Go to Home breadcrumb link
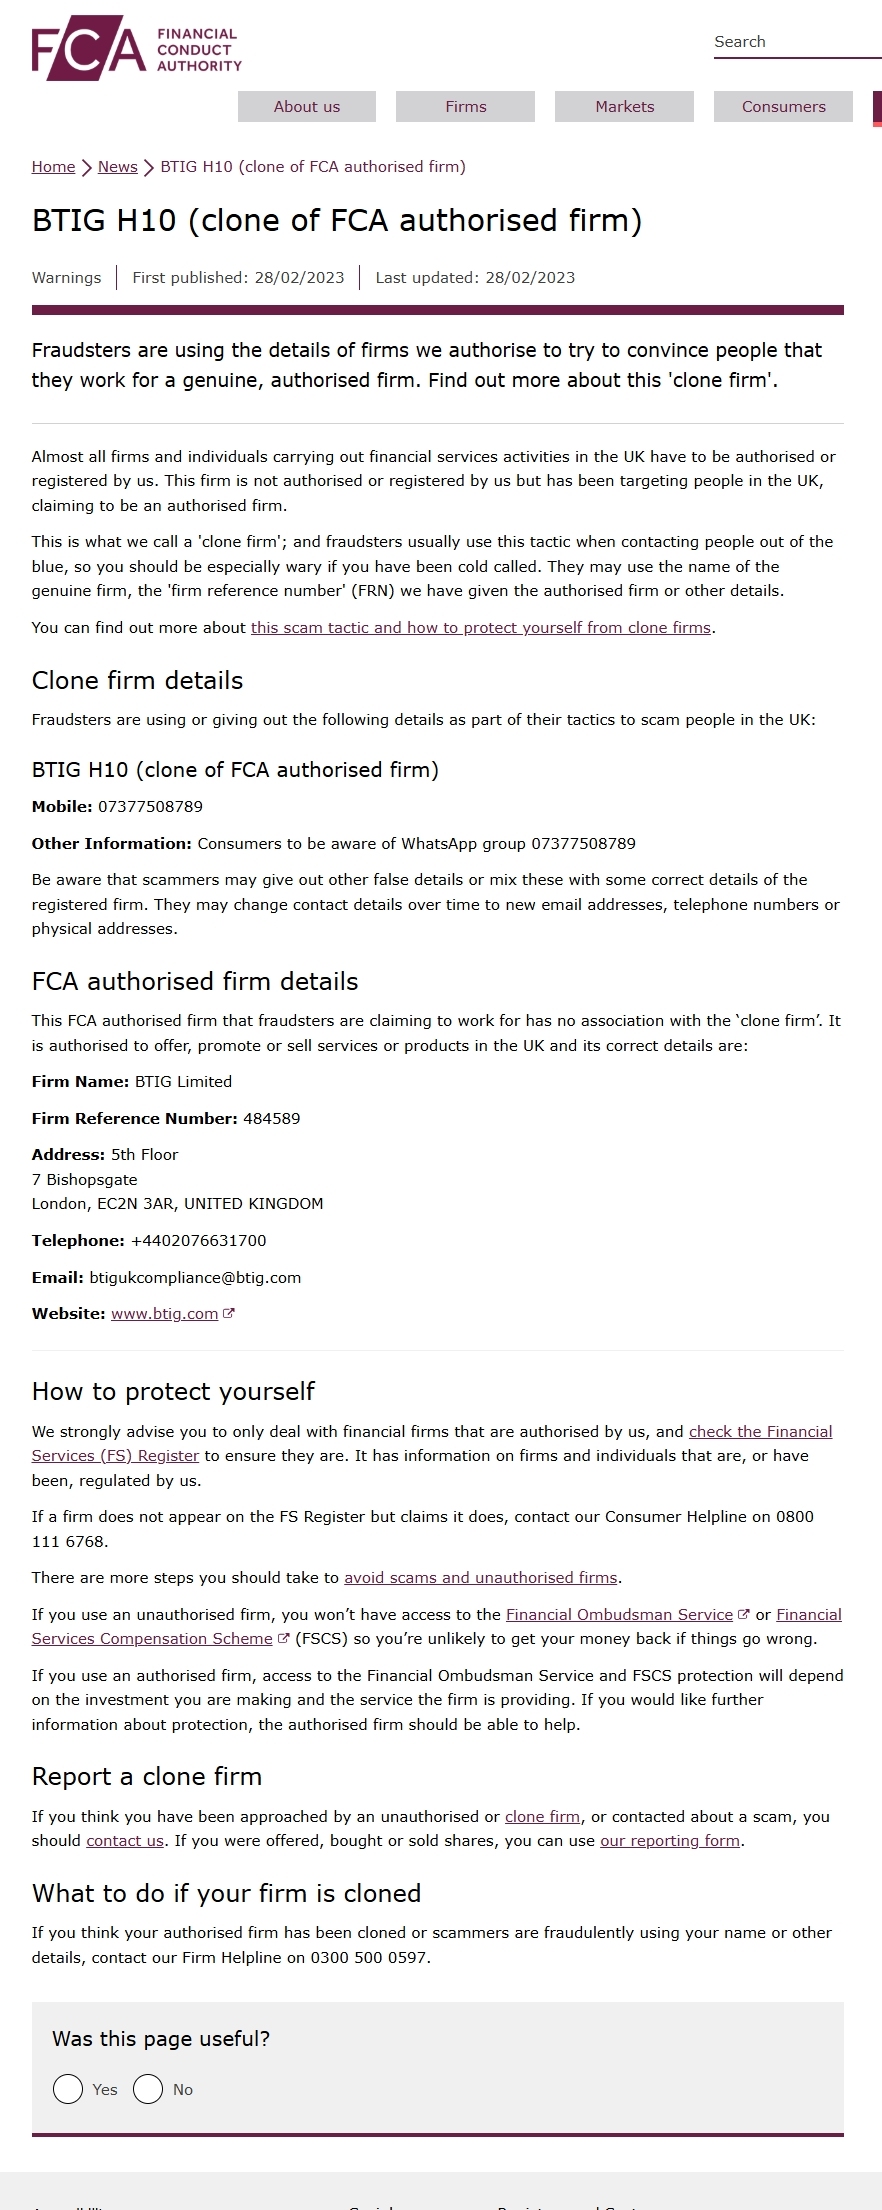Viewport: 882px width, 2210px height. (53, 167)
